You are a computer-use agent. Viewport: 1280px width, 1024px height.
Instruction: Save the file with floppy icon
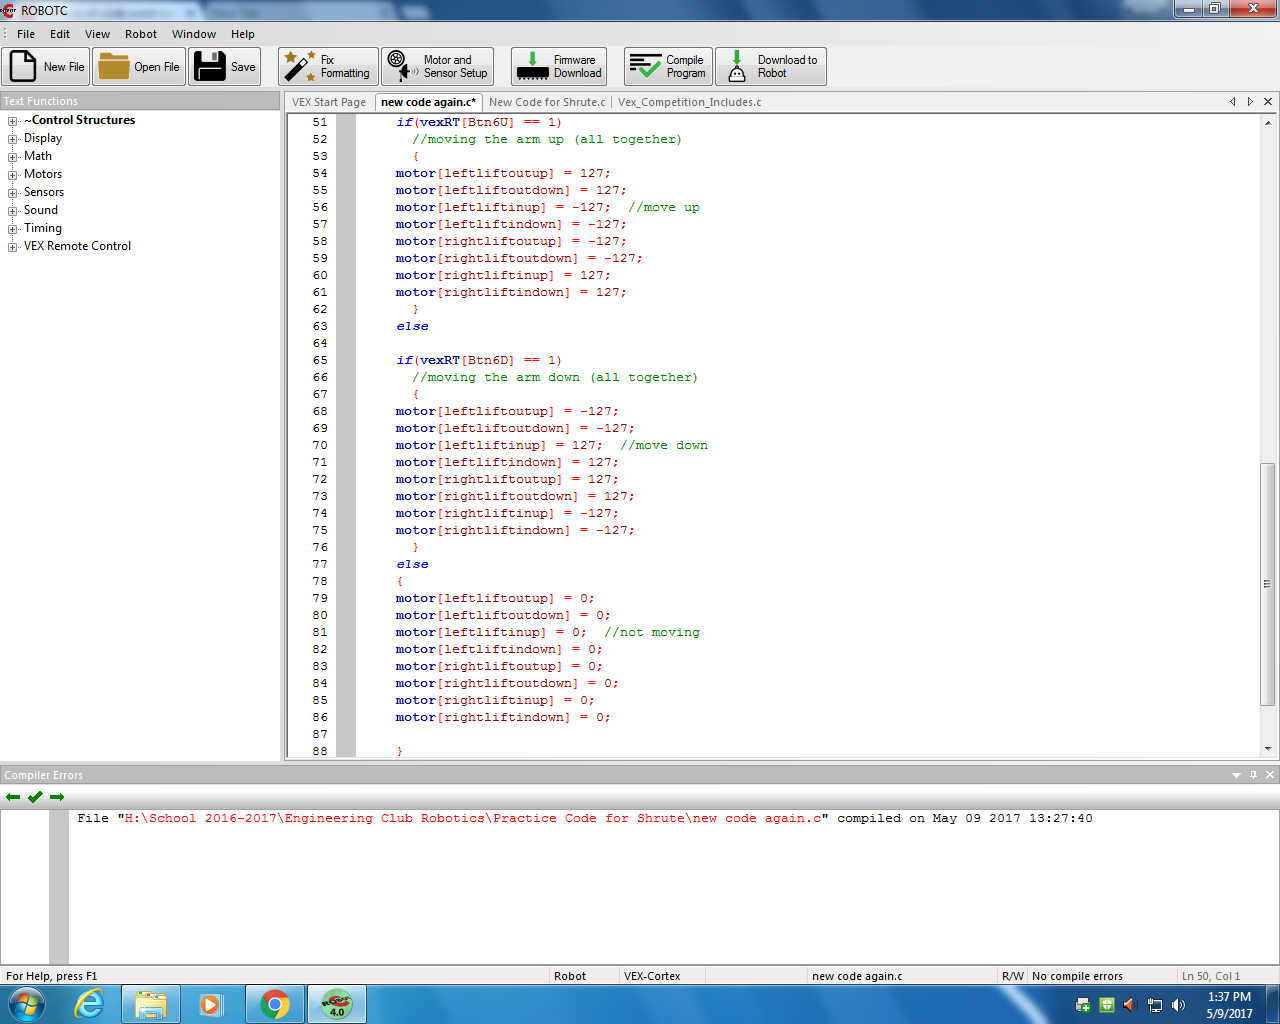(225, 67)
